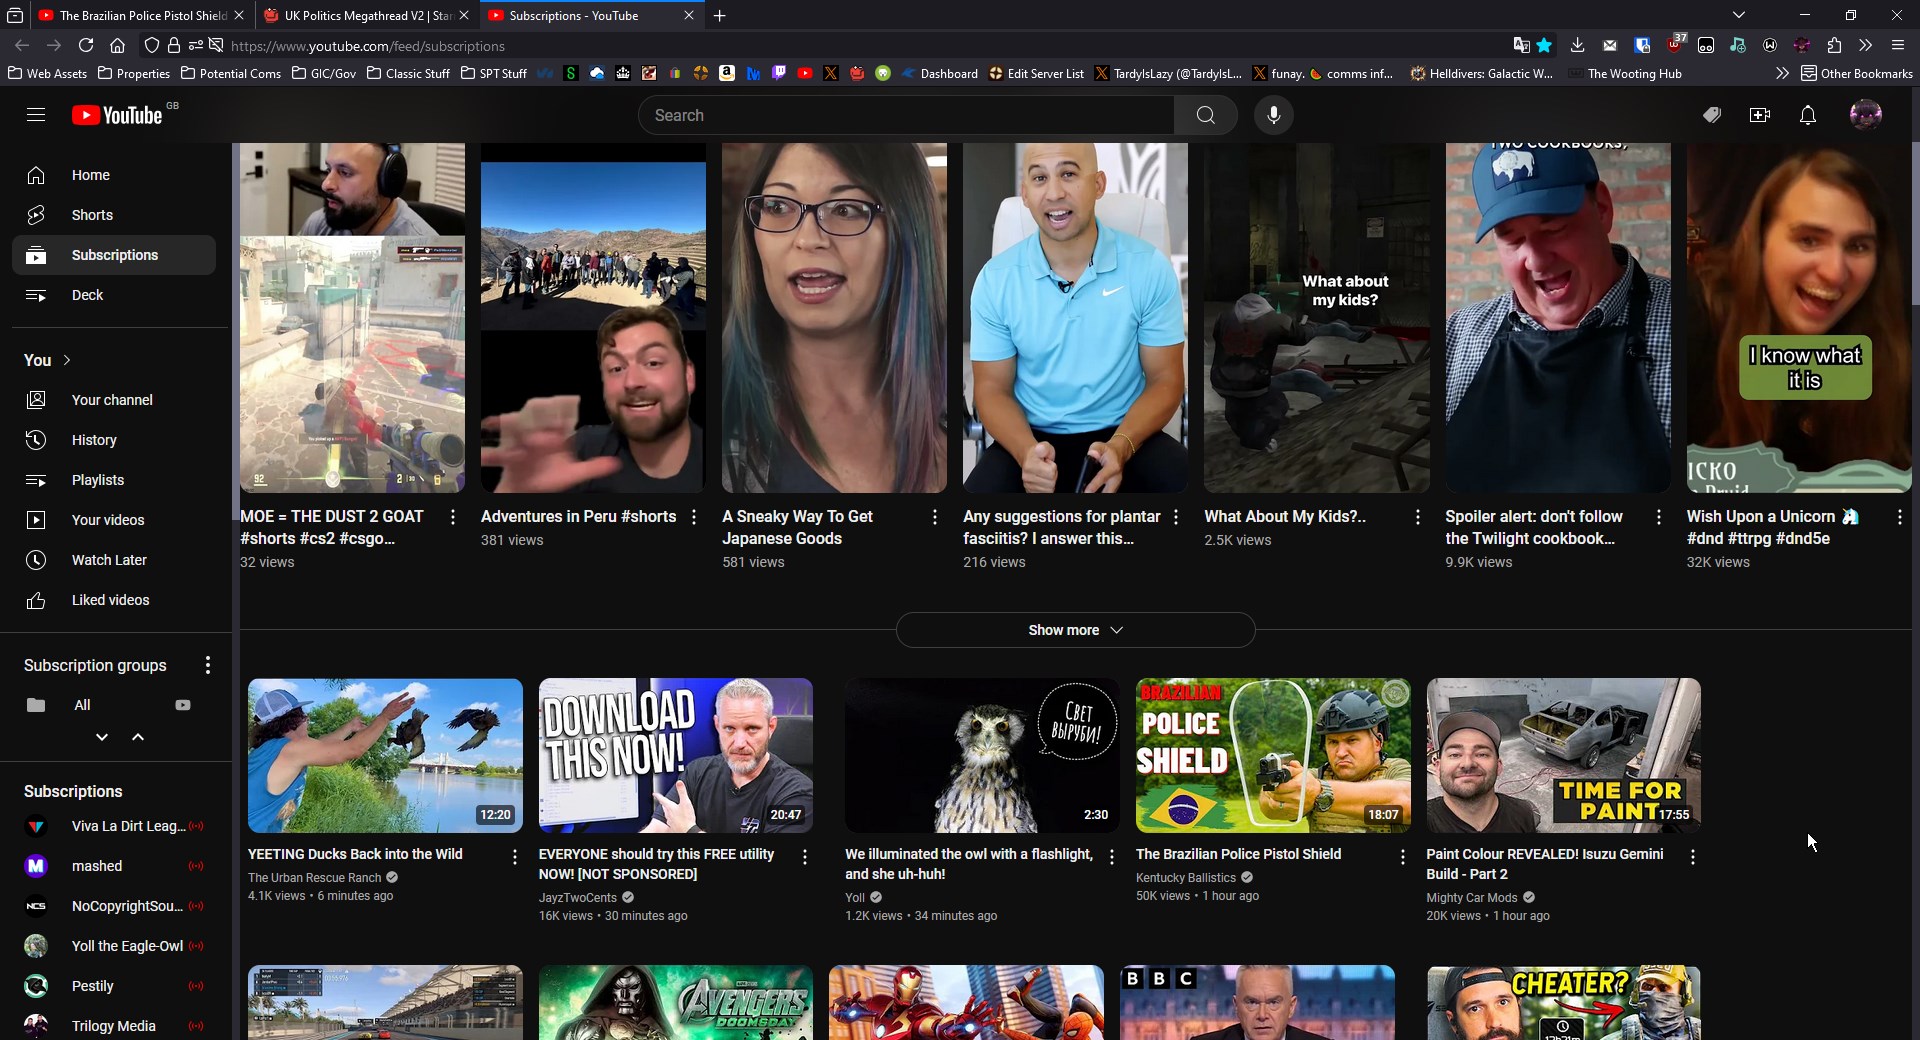Viewport: 1920px width, 1040px height.
Task: Play the Isuzu Gemini Time For Paint thumbnail
Action: tap(1563, 755)
